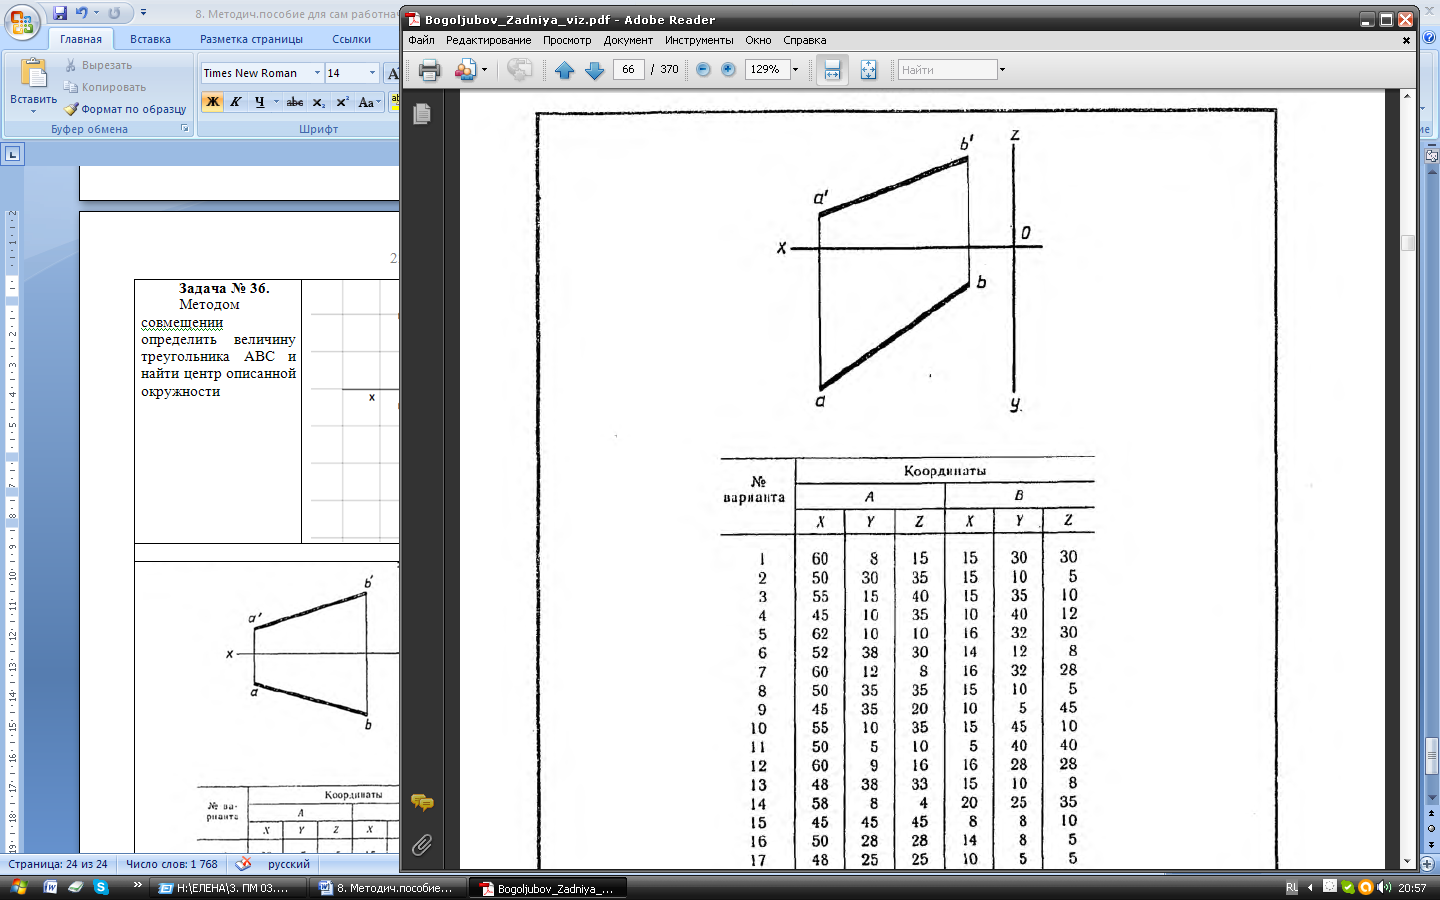
Task: Go to next page with blue down arrow
Action: [594, 70]
